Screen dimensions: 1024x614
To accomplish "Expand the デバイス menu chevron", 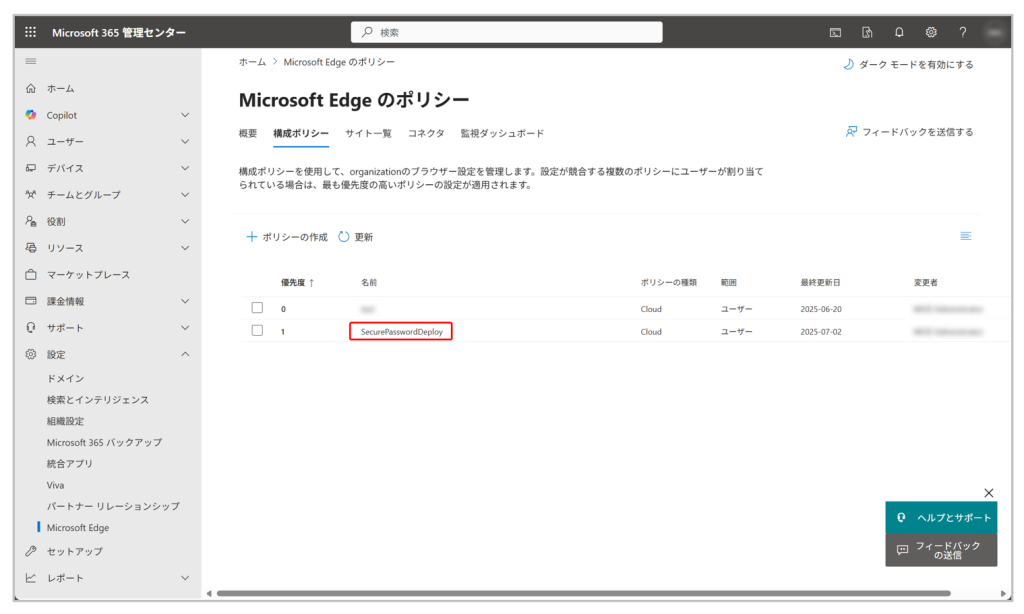I will 185,168.
